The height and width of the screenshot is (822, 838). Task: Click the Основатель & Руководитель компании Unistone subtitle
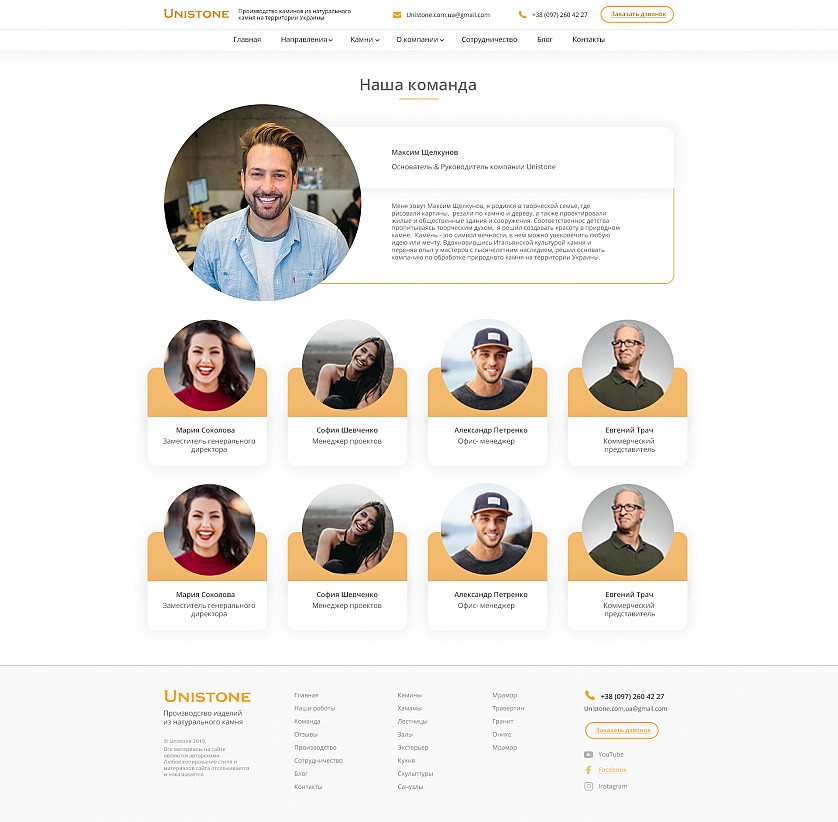(x=474, y=167)
